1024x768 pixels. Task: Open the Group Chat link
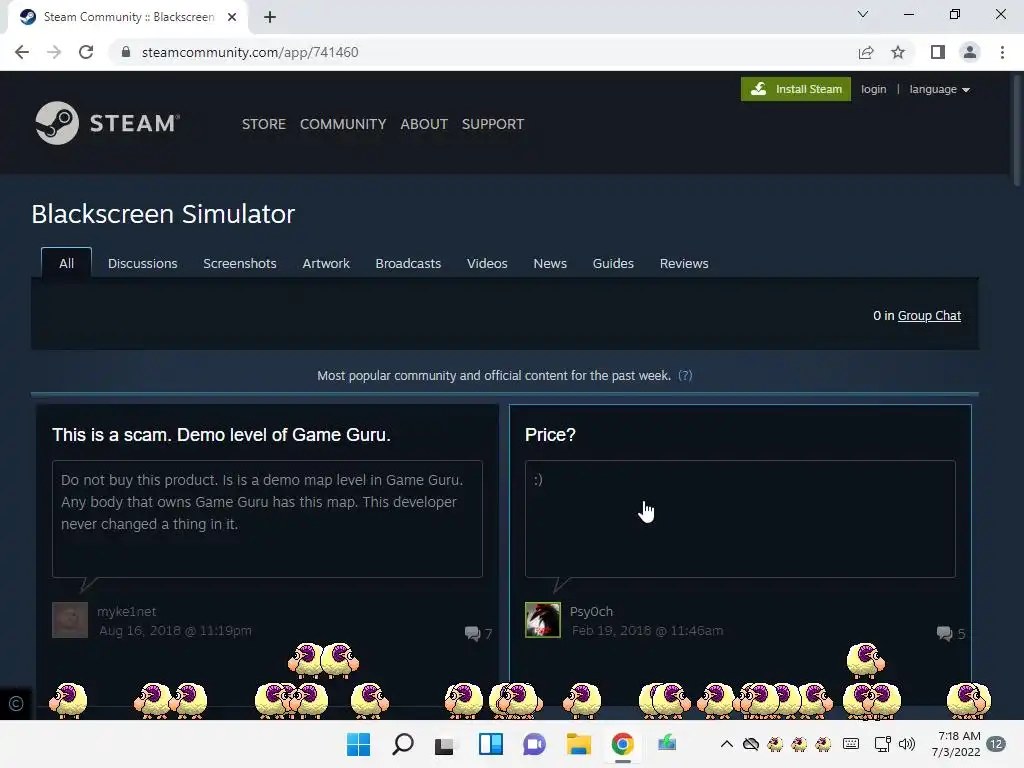[x=929, y=315]
